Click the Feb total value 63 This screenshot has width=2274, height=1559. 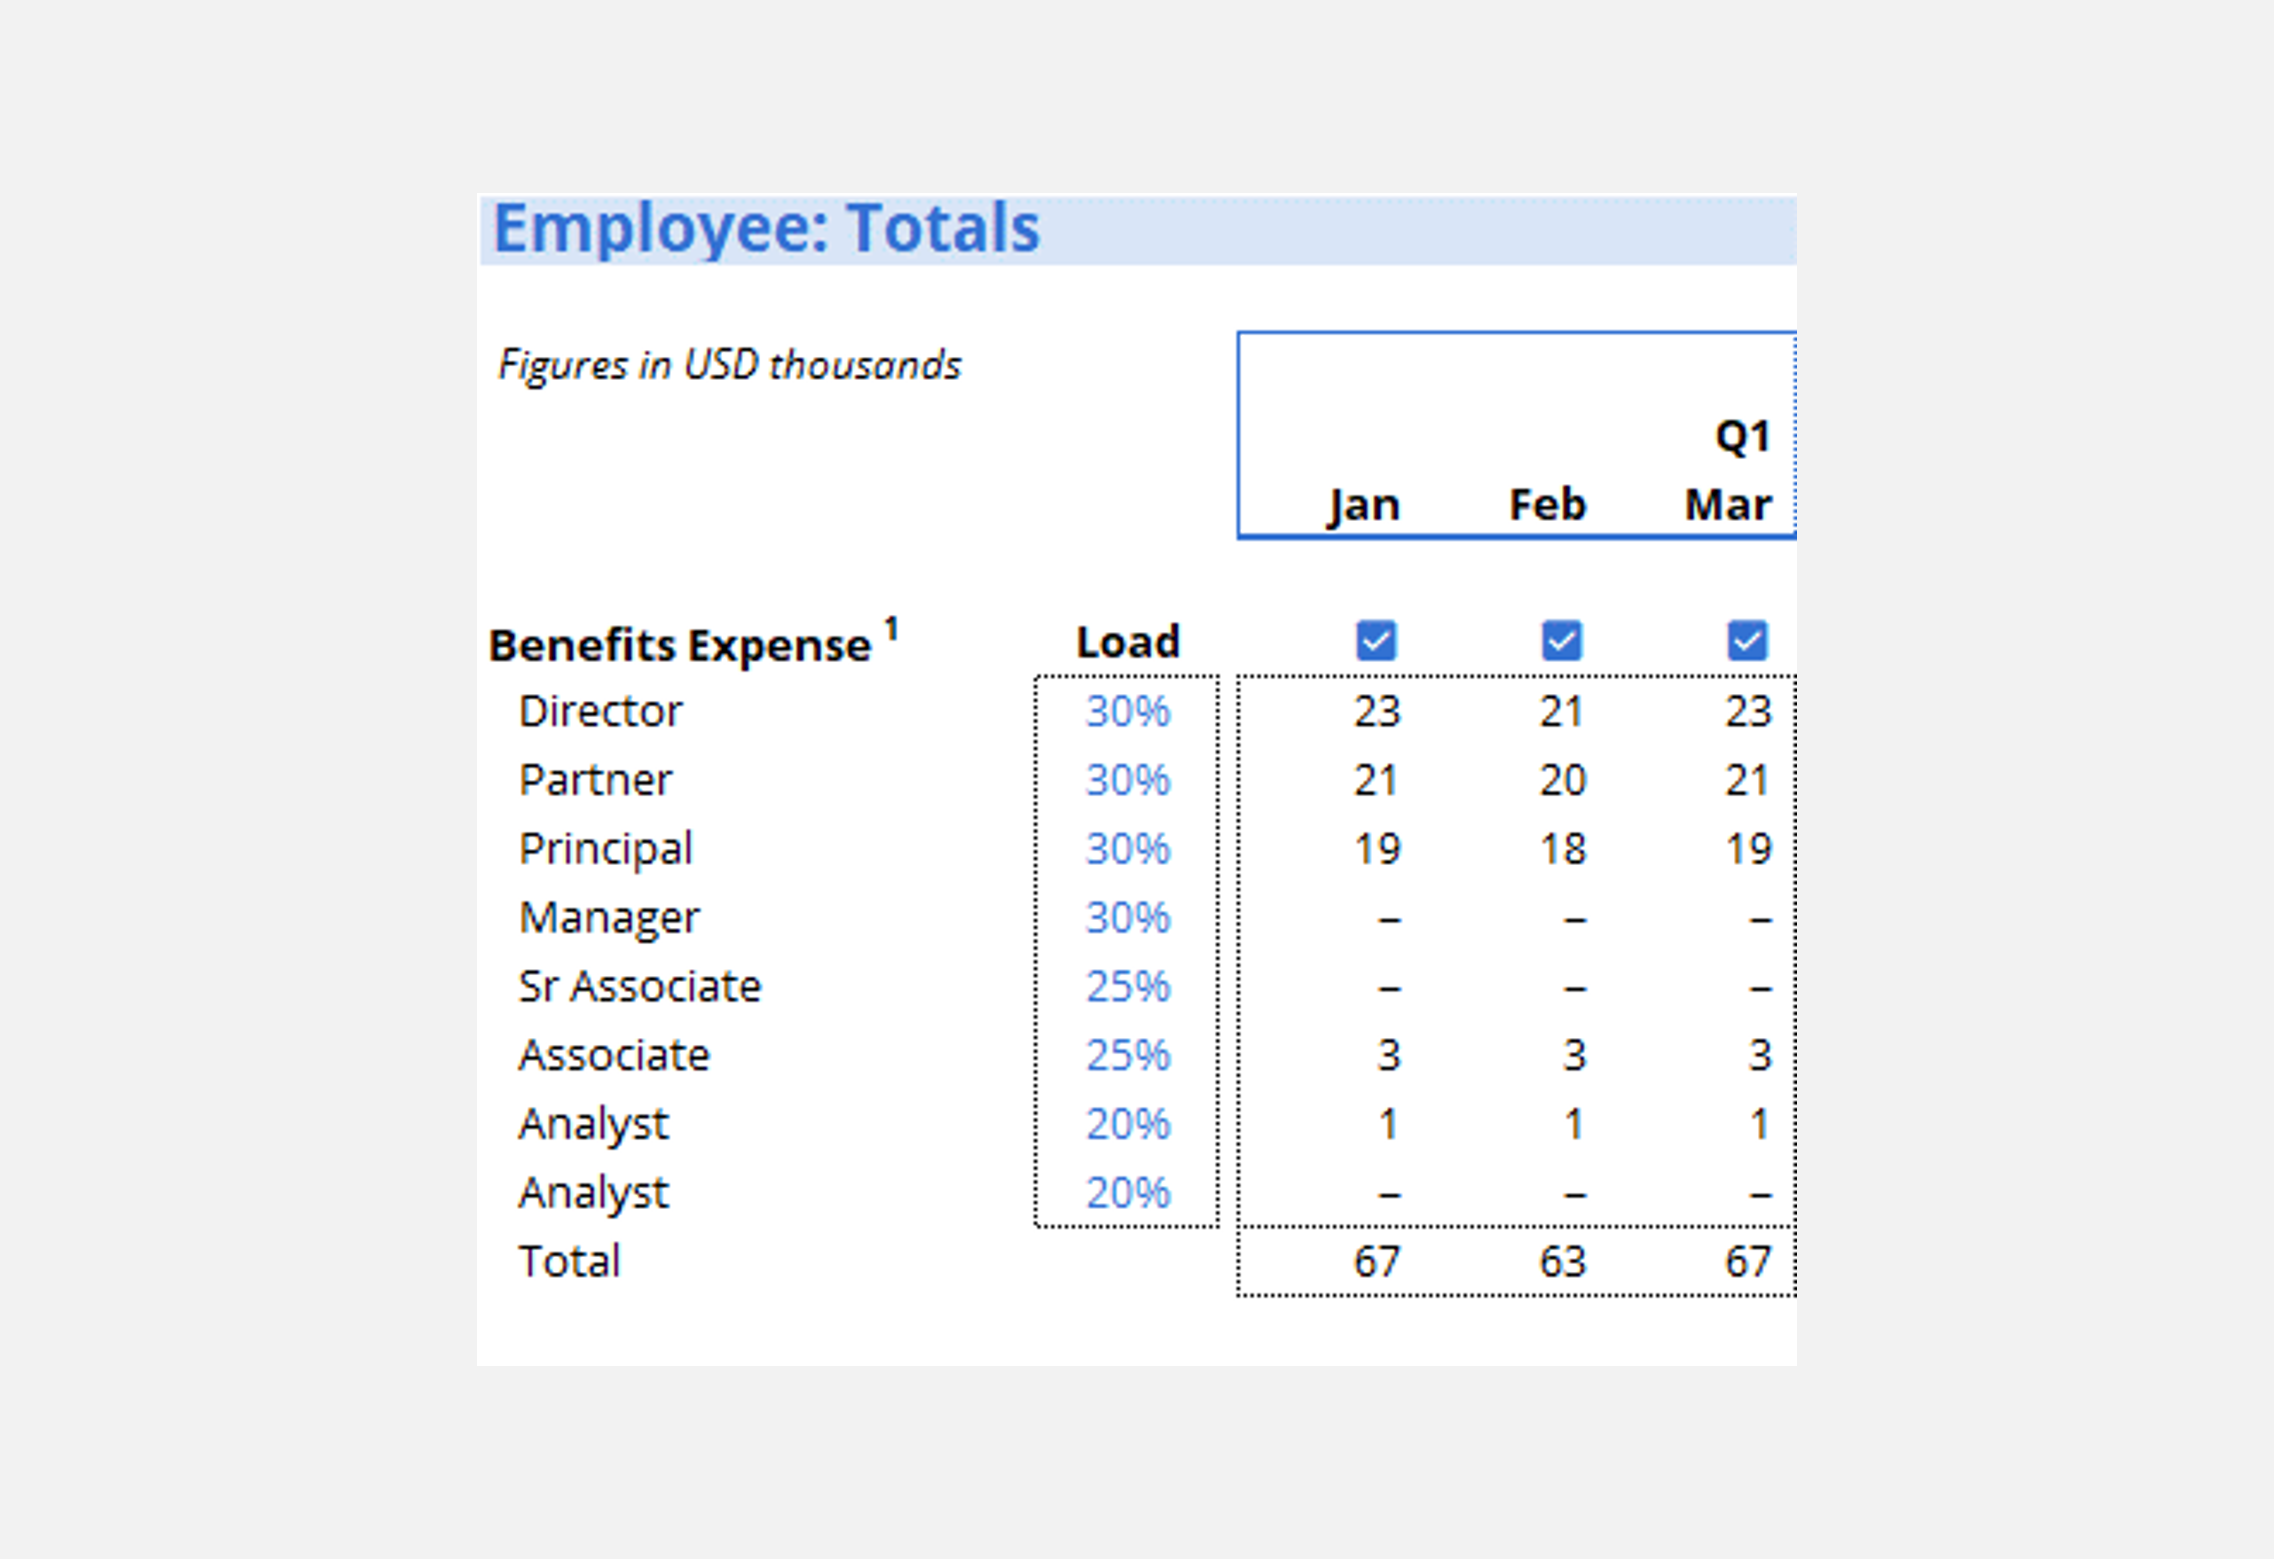(1562, 1261)
